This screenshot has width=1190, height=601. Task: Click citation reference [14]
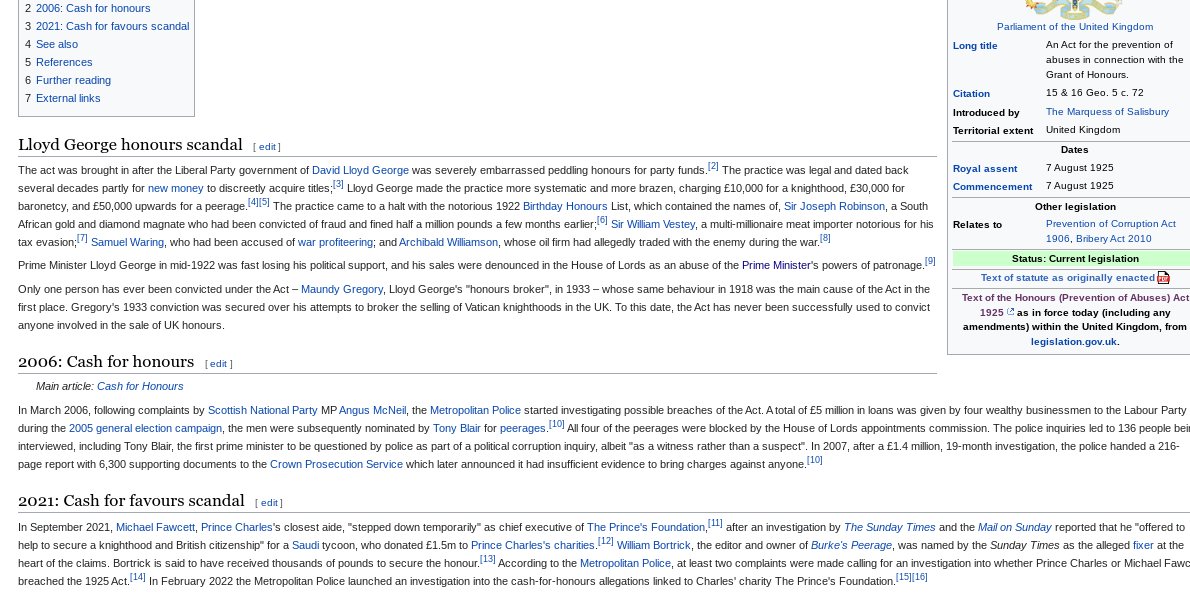click(137, 578)
